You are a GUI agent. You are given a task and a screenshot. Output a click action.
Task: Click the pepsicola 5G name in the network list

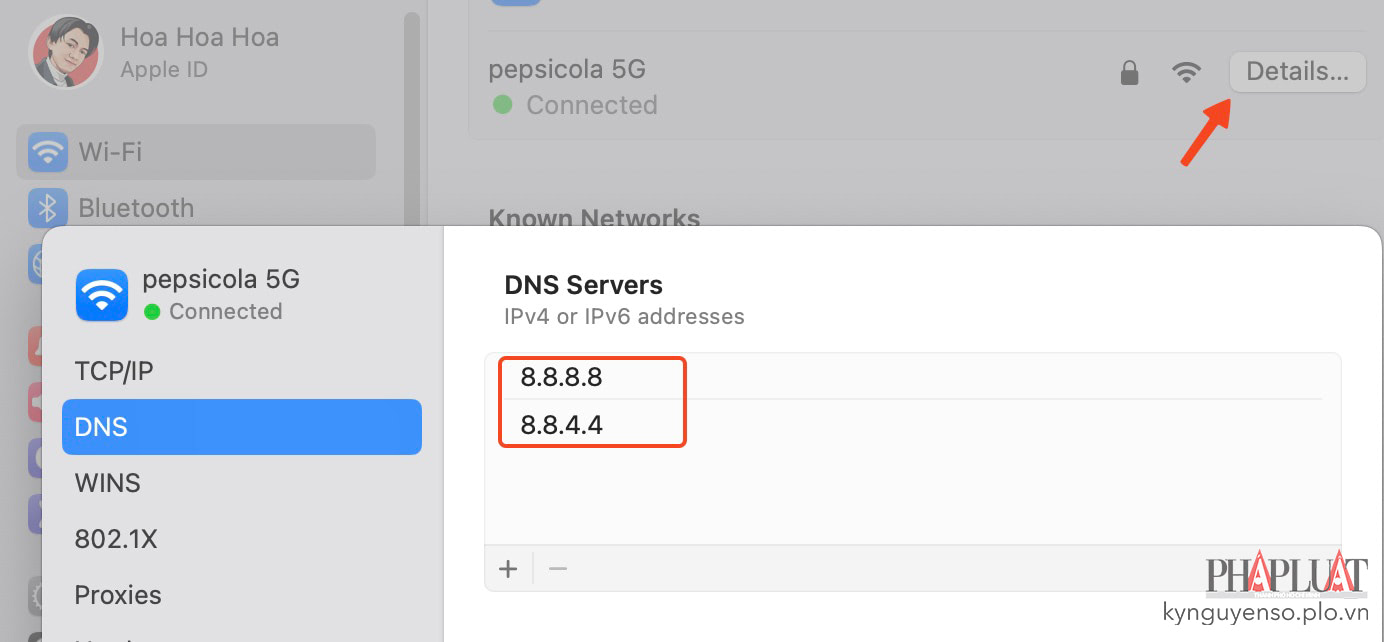pos(567,70)
